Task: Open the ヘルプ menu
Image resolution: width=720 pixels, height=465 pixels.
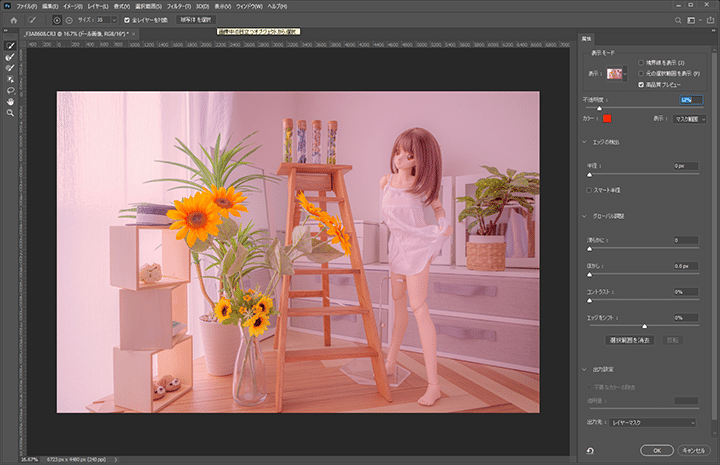Action: coord(277,6)
